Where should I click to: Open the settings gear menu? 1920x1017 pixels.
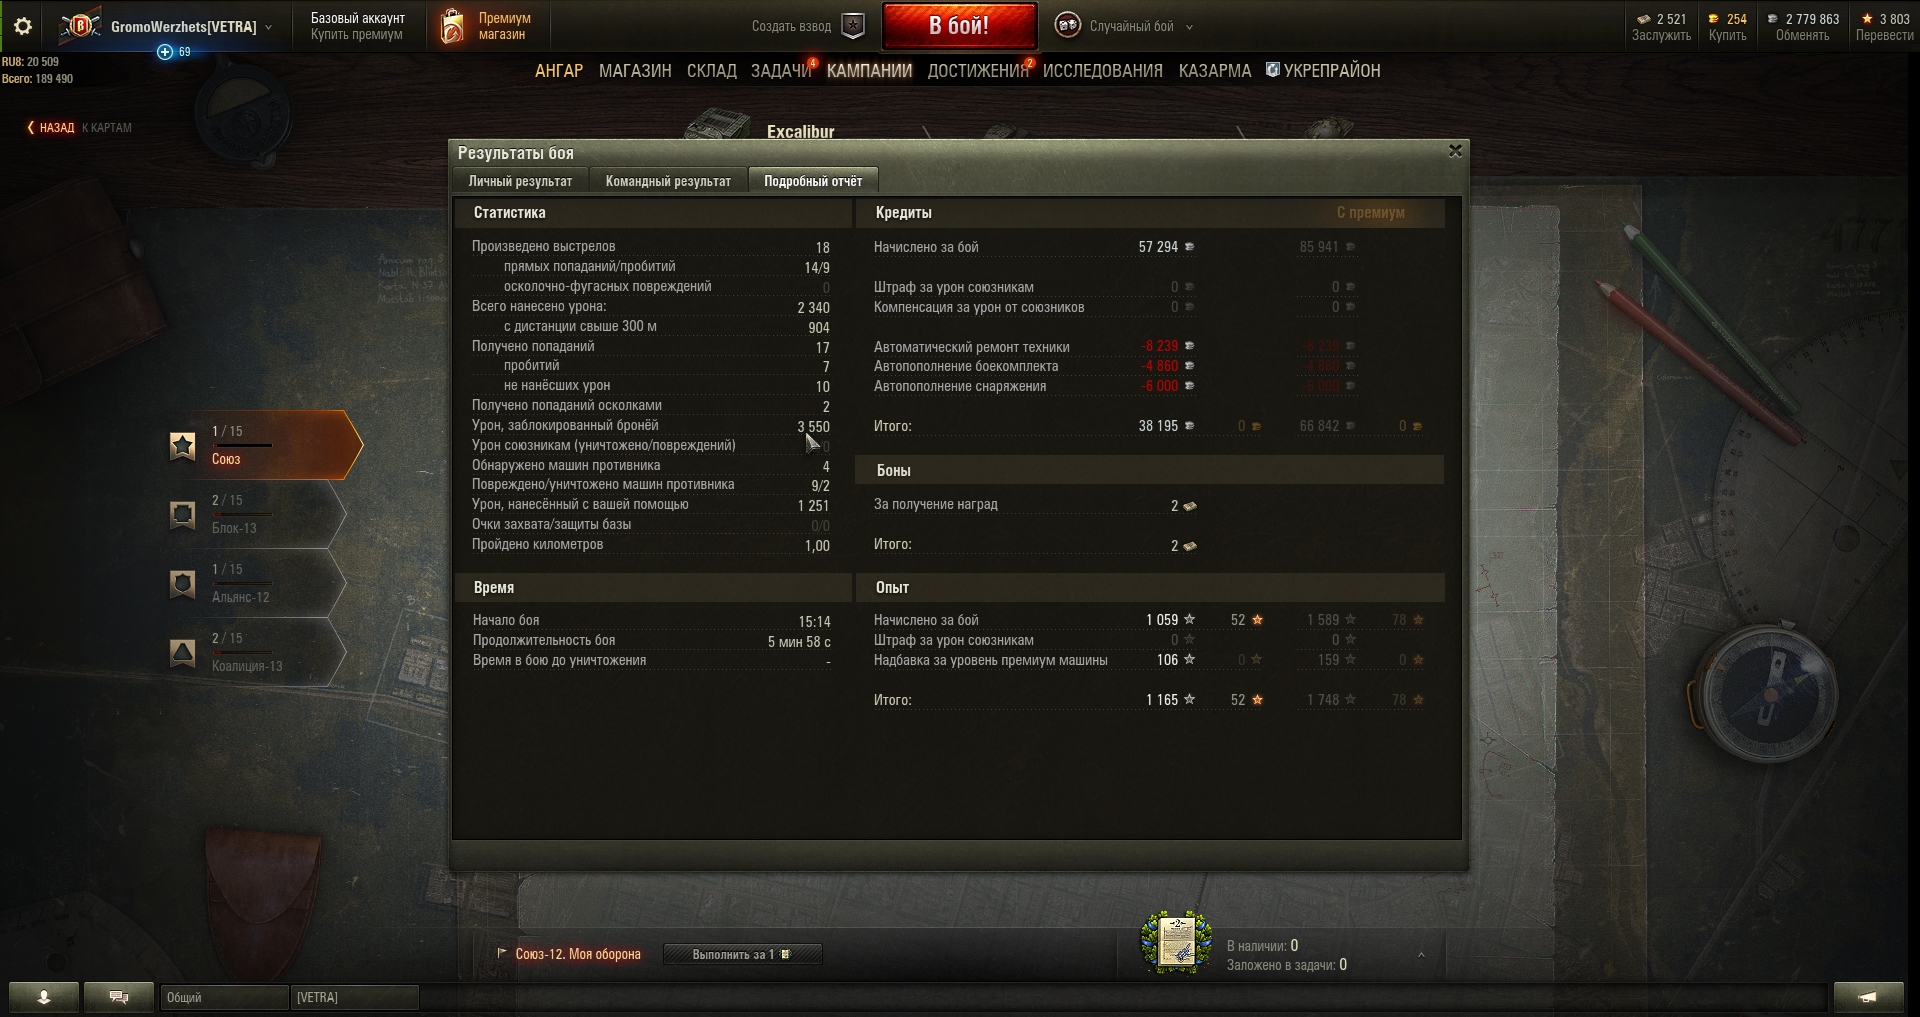click(x=23, y=26)
